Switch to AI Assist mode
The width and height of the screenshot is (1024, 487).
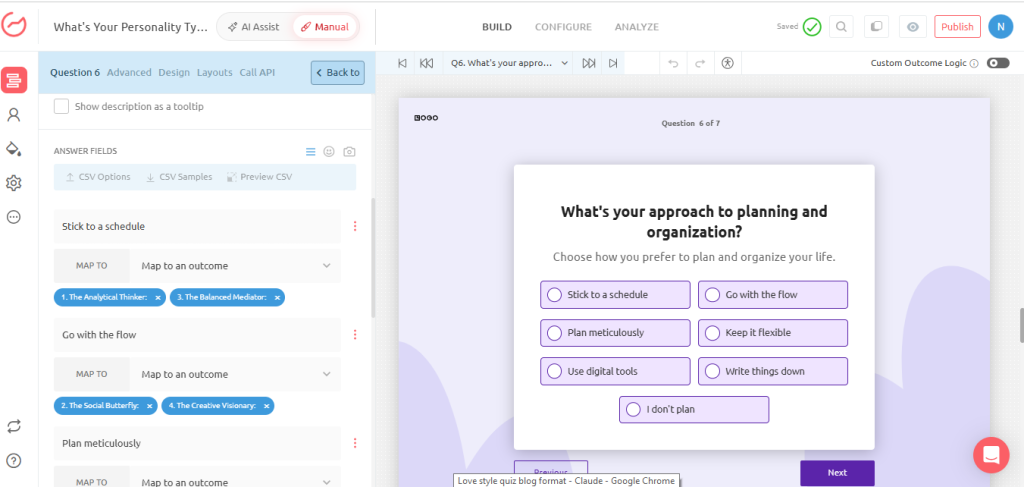coord(253,27)
